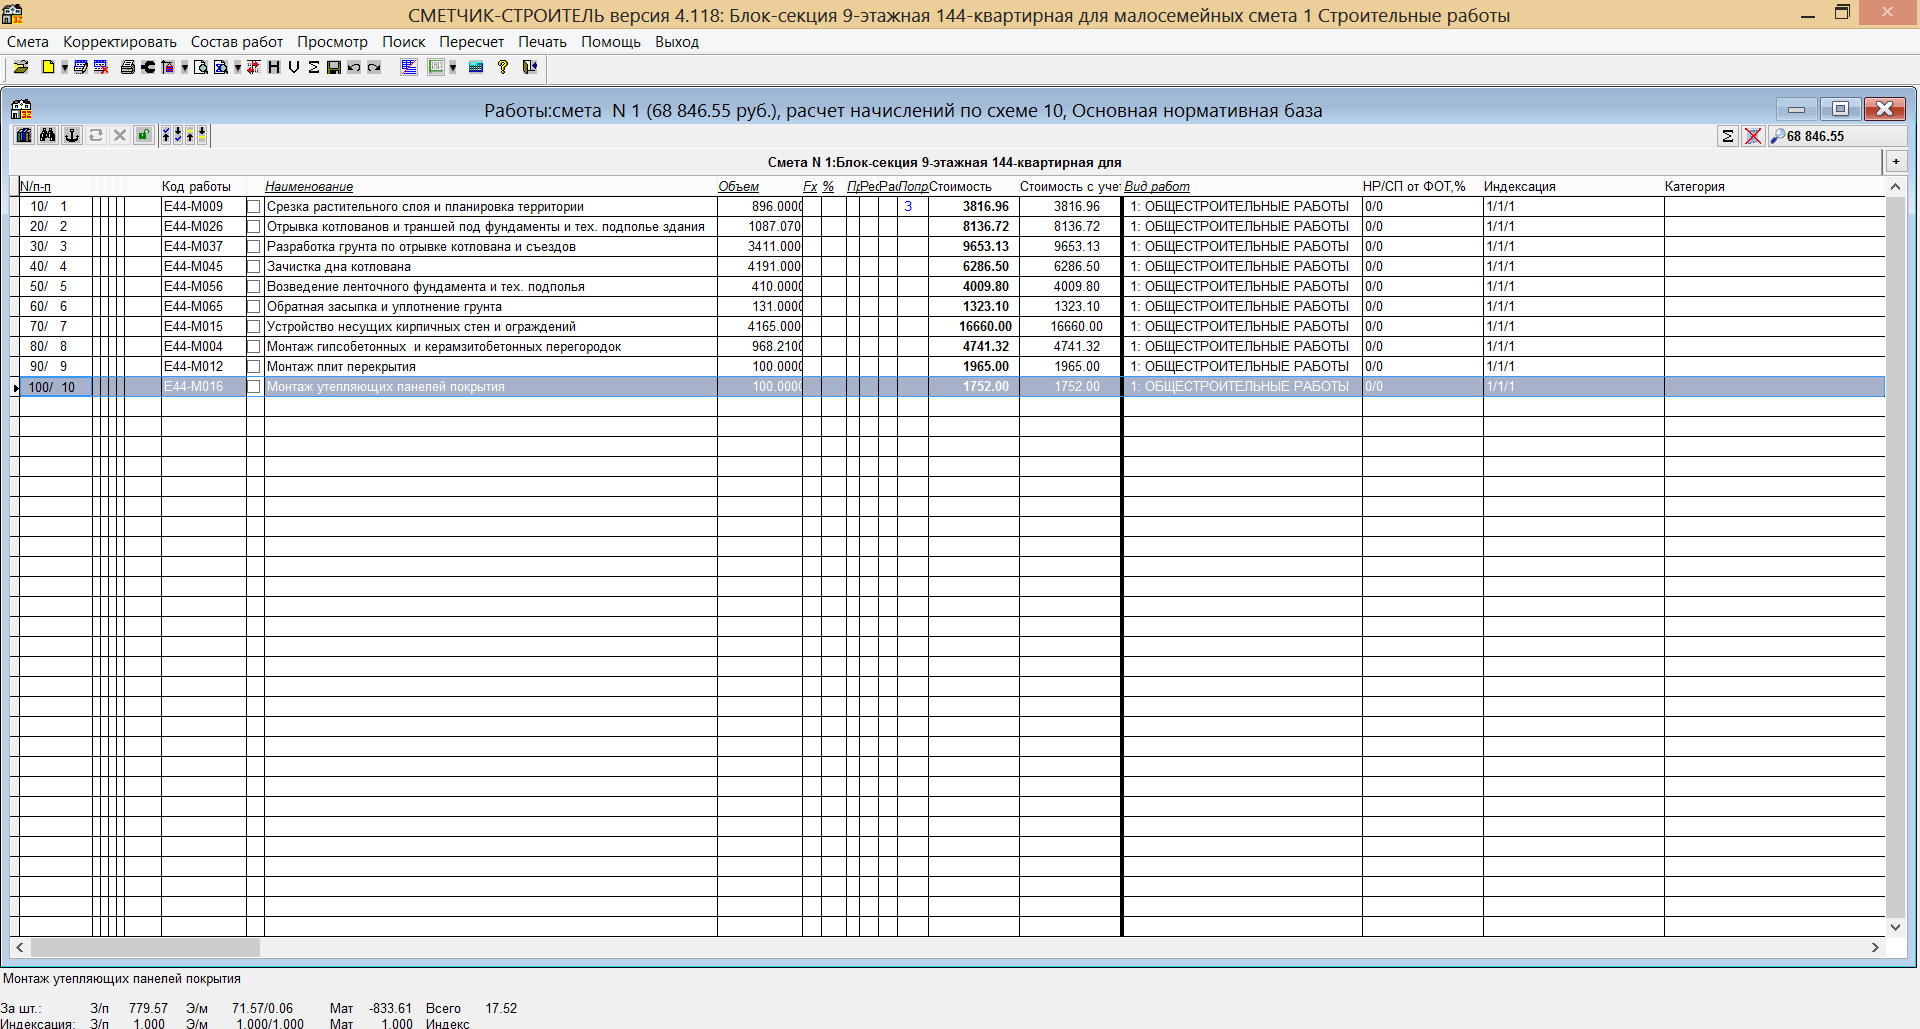
Task: Toggle checkbox for row E44-M056
Action: pyautogui.click(x=254, y=287)
